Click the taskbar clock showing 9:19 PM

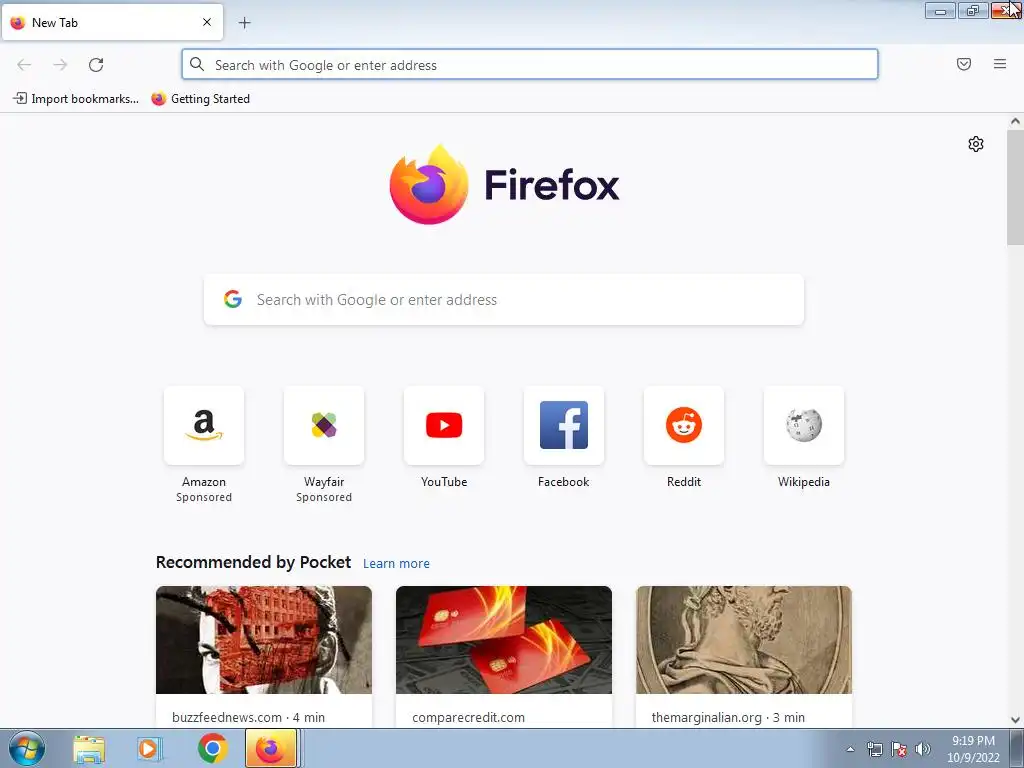click(973, 749)
